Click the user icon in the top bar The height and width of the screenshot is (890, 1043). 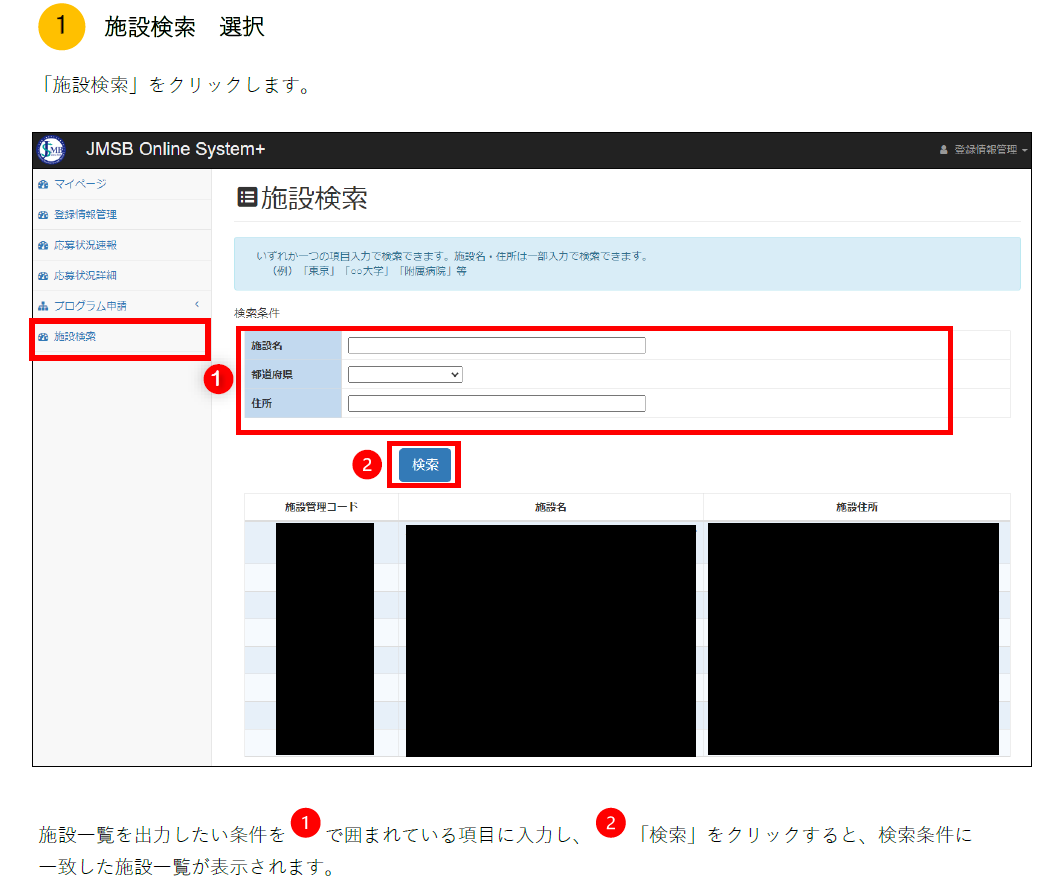[x=943, y=150]
